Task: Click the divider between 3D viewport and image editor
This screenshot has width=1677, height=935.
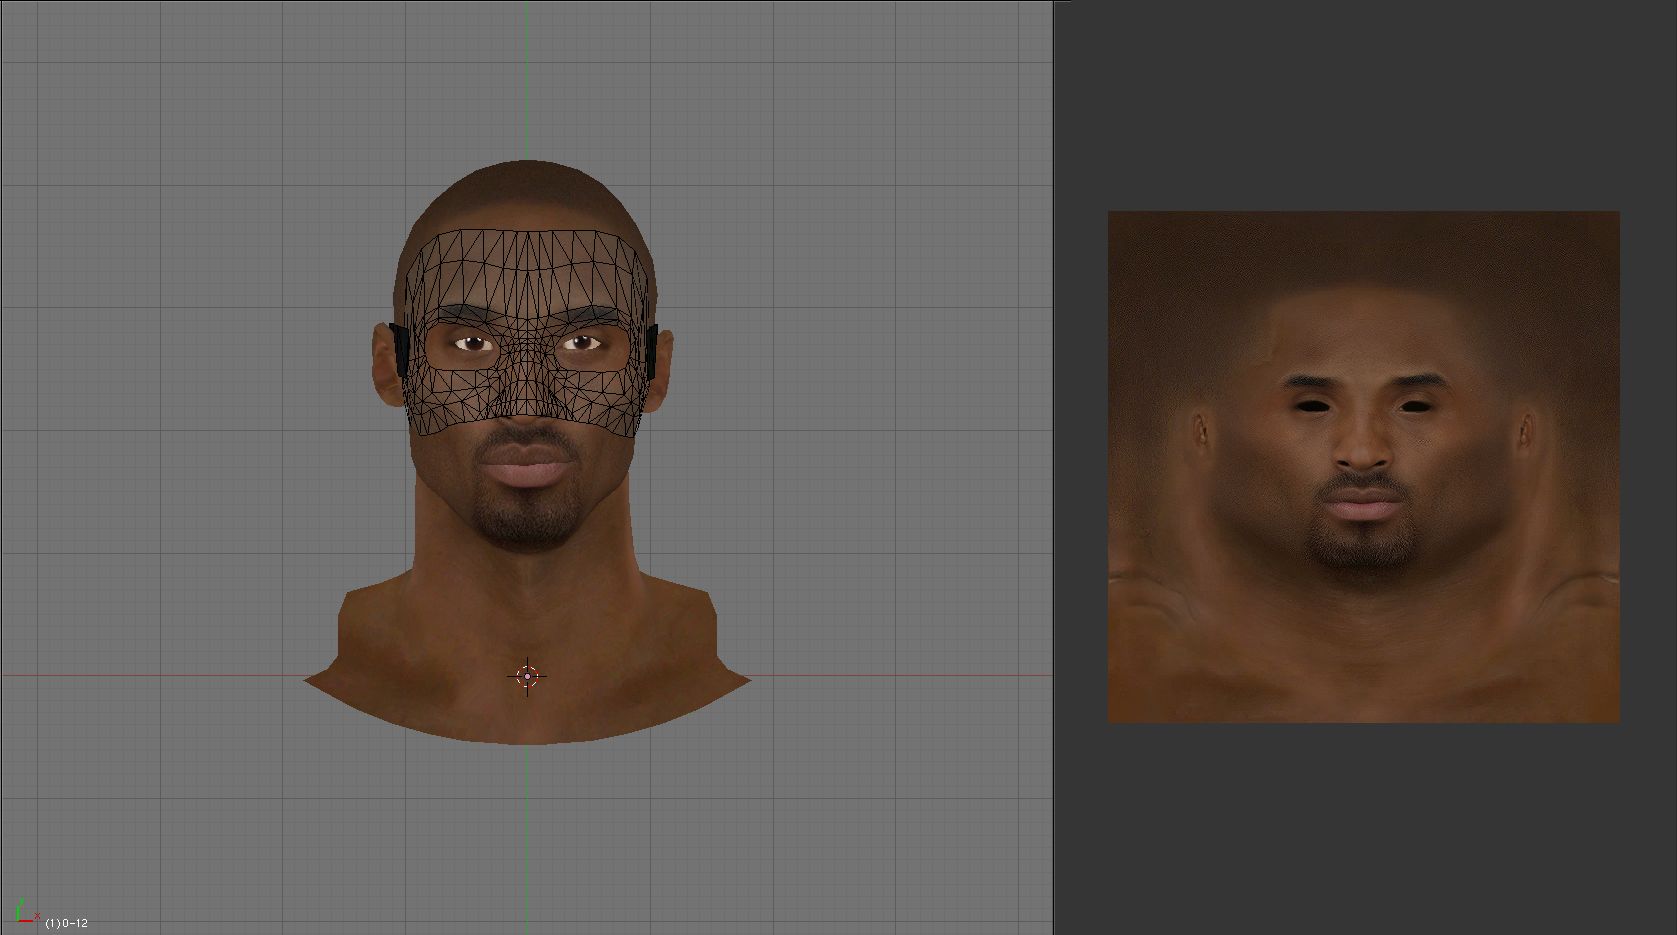Action: (x=1054, y=467)
